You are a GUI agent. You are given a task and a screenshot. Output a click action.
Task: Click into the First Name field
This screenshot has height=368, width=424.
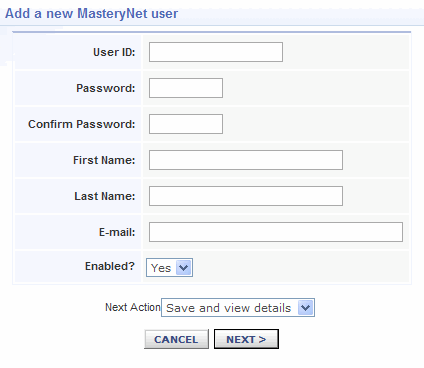246,160
